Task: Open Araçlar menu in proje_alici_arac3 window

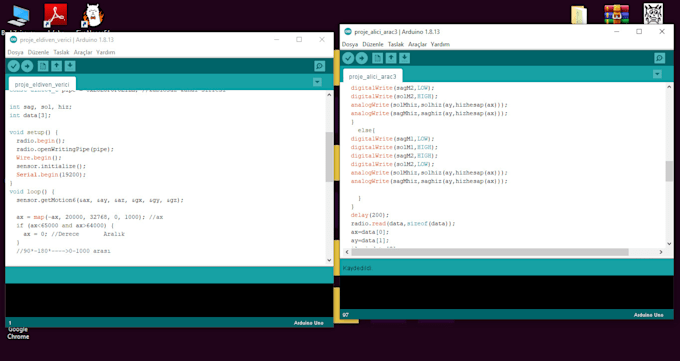Action: tap(418, 44)
